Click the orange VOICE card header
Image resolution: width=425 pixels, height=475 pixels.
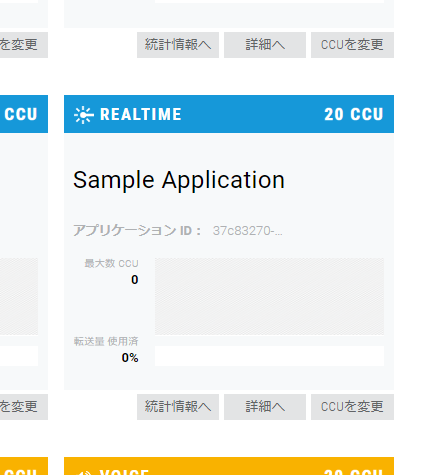tap(229, 466)
